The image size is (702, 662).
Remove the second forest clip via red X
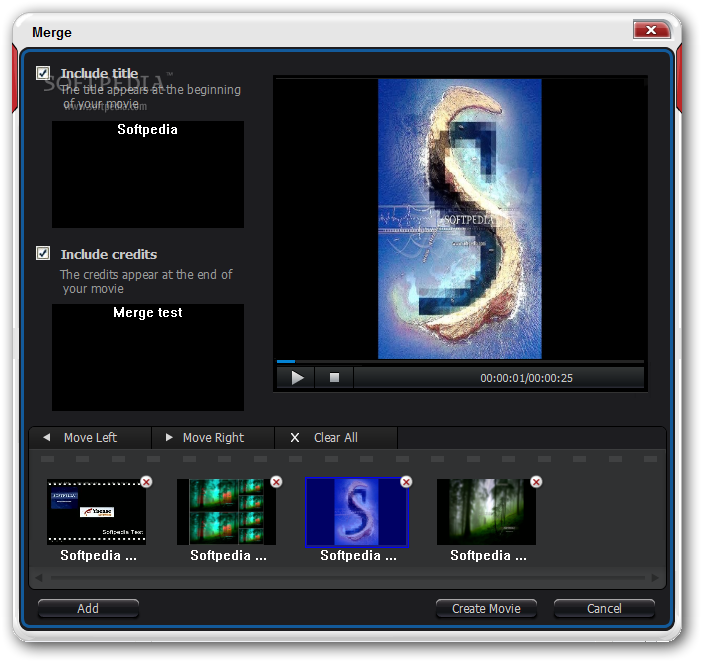coord(276,482)
